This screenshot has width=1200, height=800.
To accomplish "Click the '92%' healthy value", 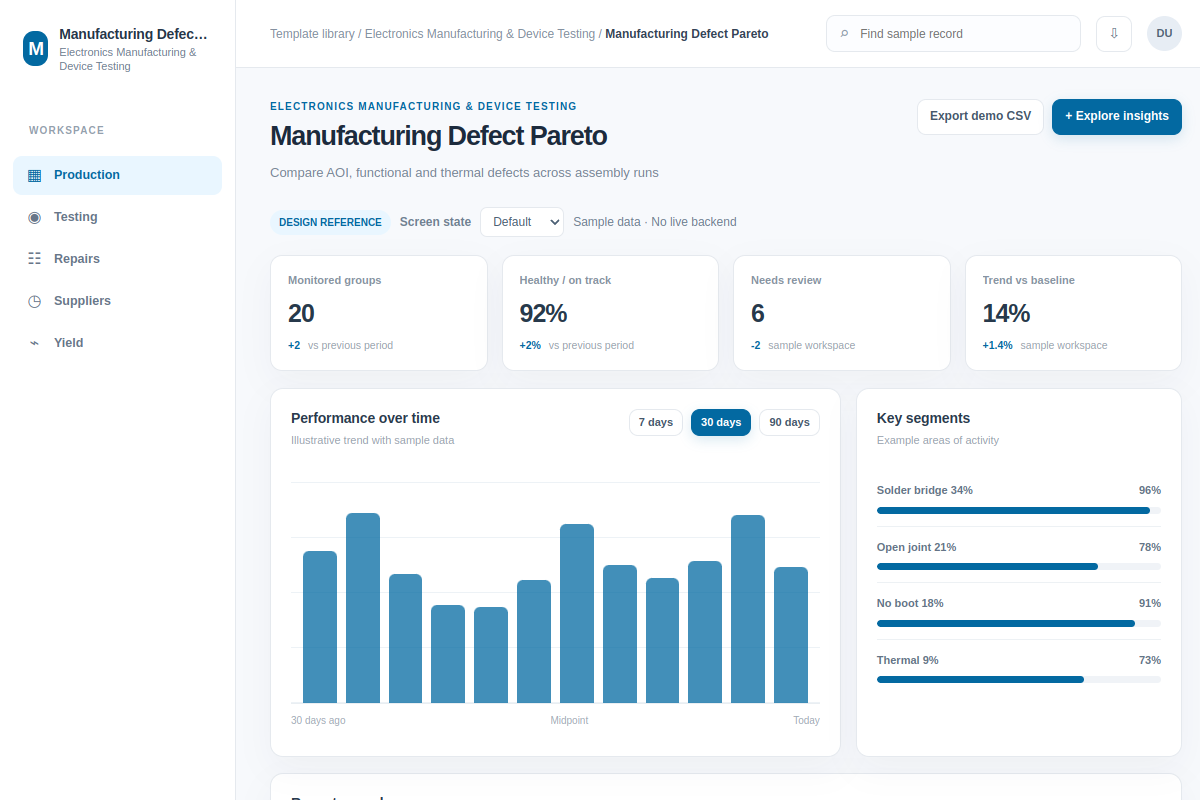I will point(543,313).
